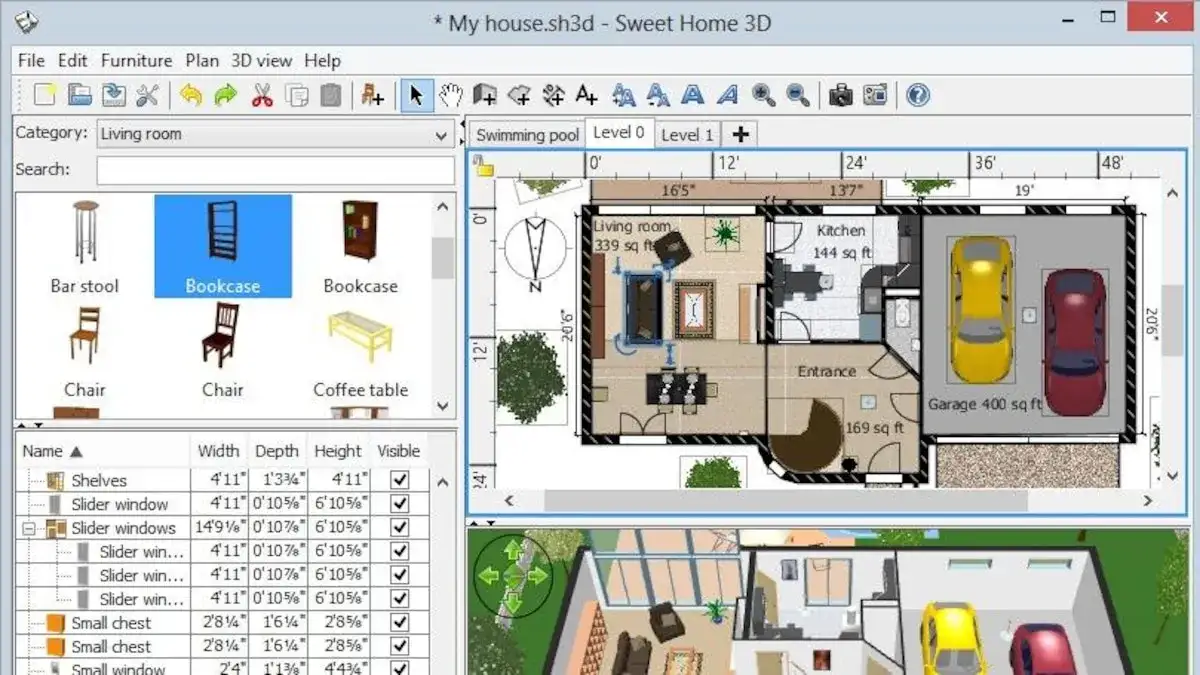Hide the first Small chest item
Viewport: 1200px width, 675px height.
click(400, 623)
